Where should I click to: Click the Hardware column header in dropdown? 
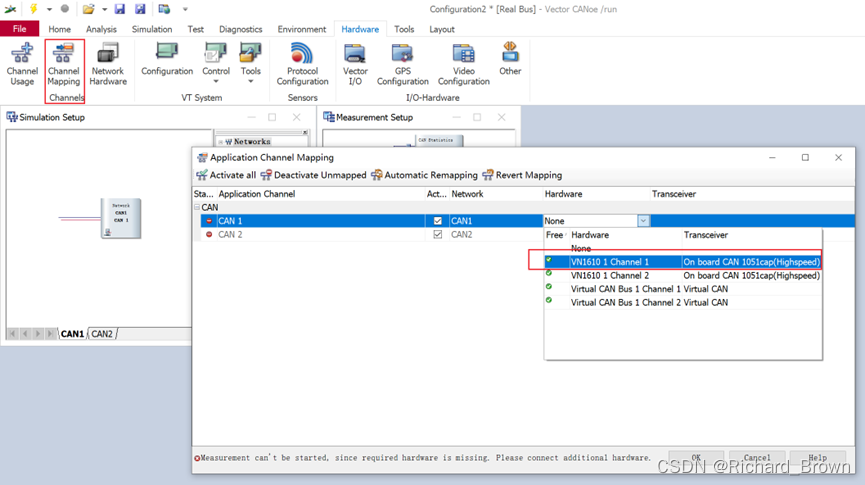590,234
